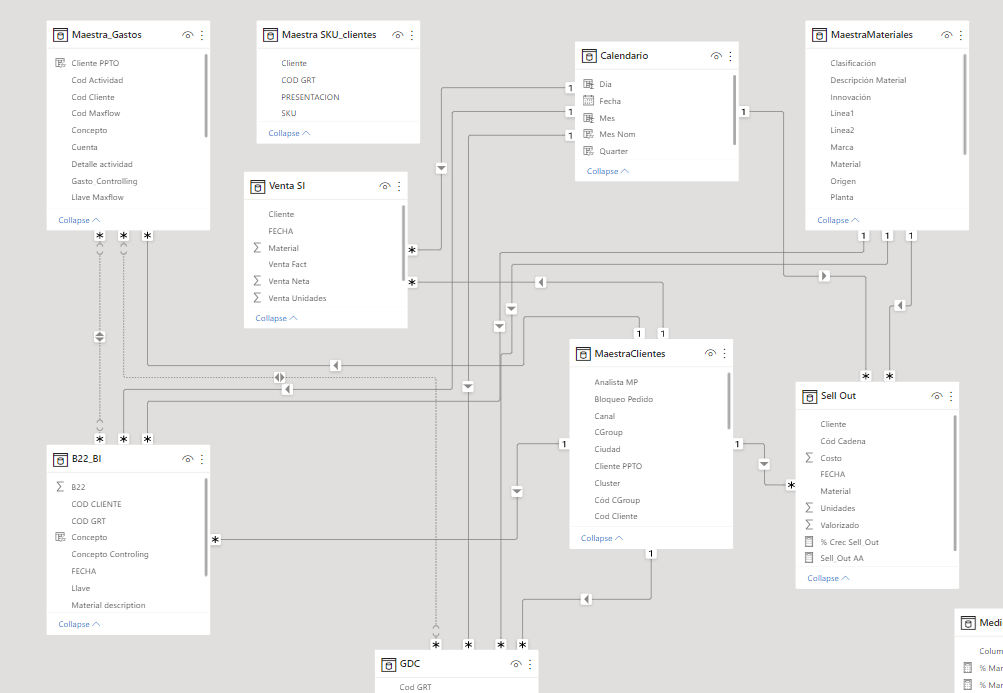
Task: Select sigma icon beside Costo field
Action: (809, 458)
